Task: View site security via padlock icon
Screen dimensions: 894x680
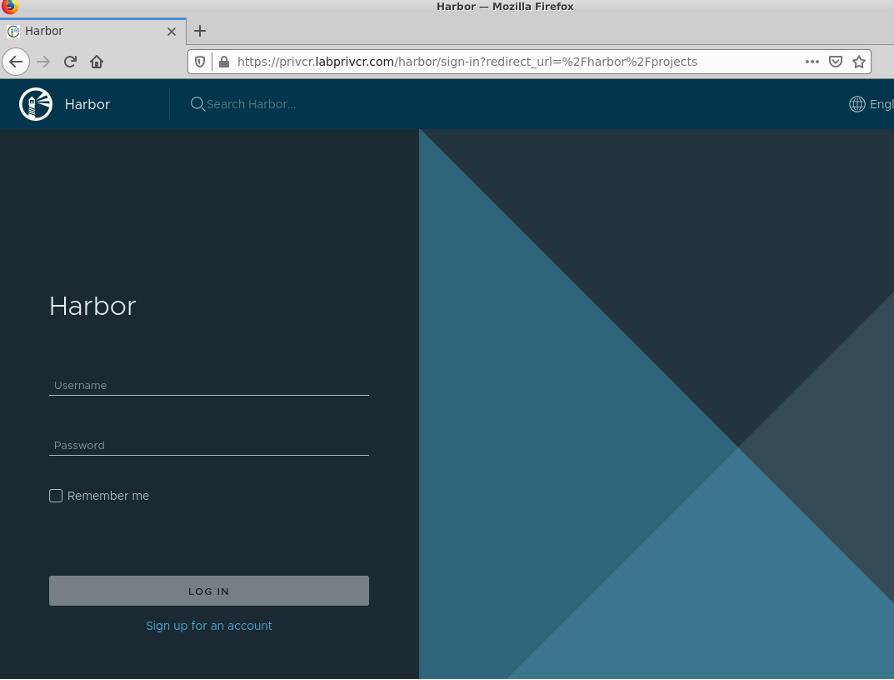Action: [x=225, y=62]
